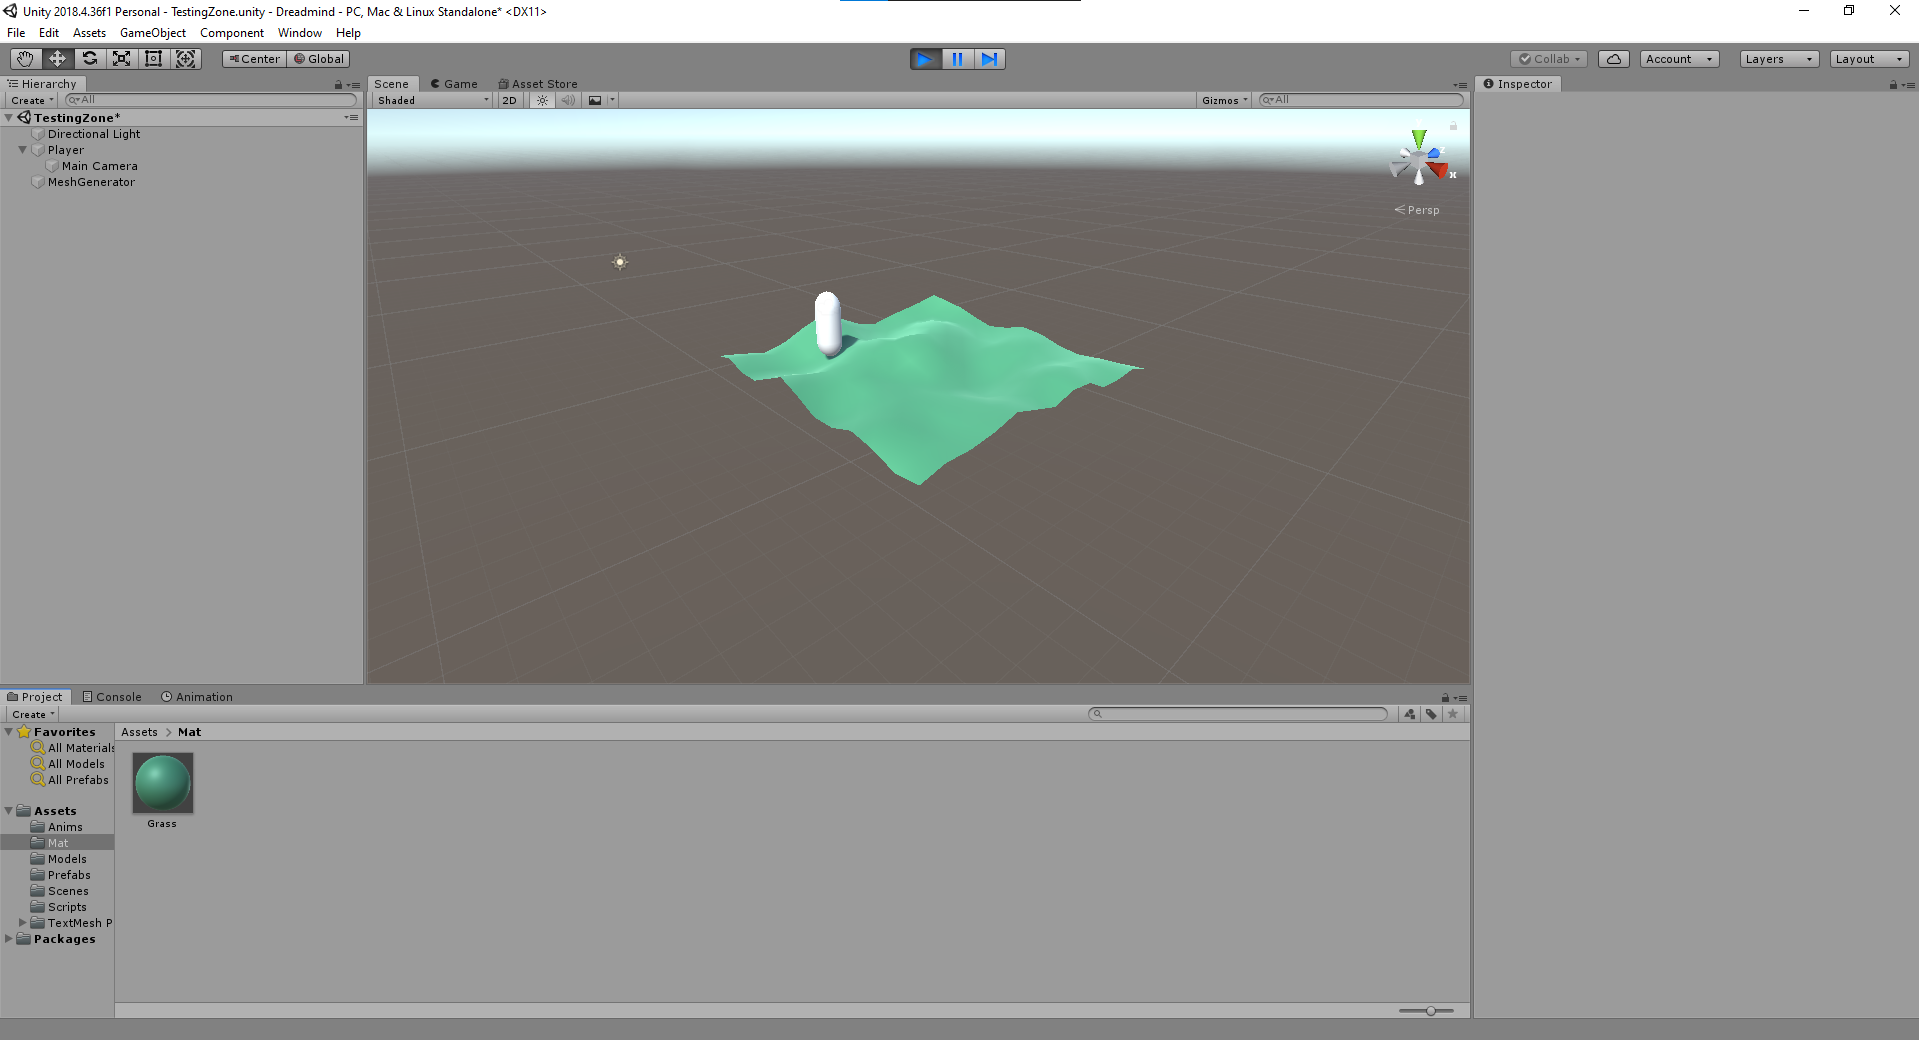Select the Rotate tool

pos(89,59)
